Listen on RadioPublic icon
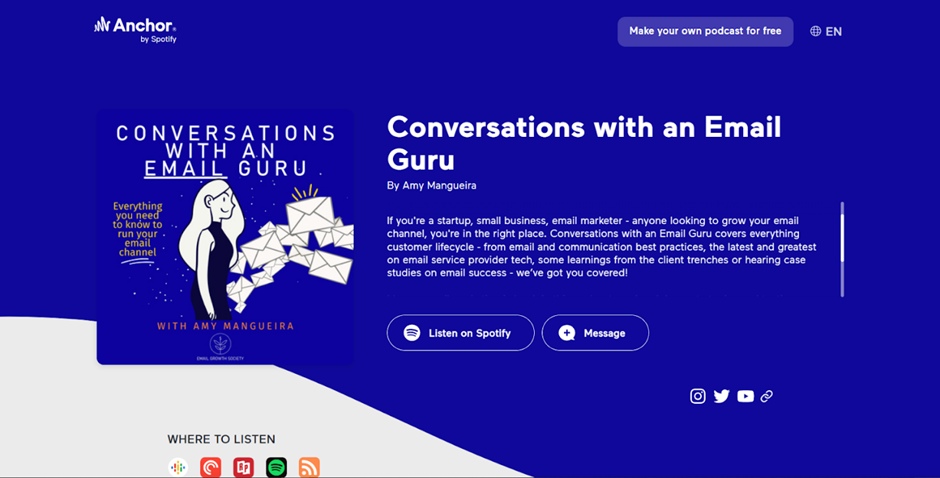This screenshot has height=478, width=940. [243, 467]
